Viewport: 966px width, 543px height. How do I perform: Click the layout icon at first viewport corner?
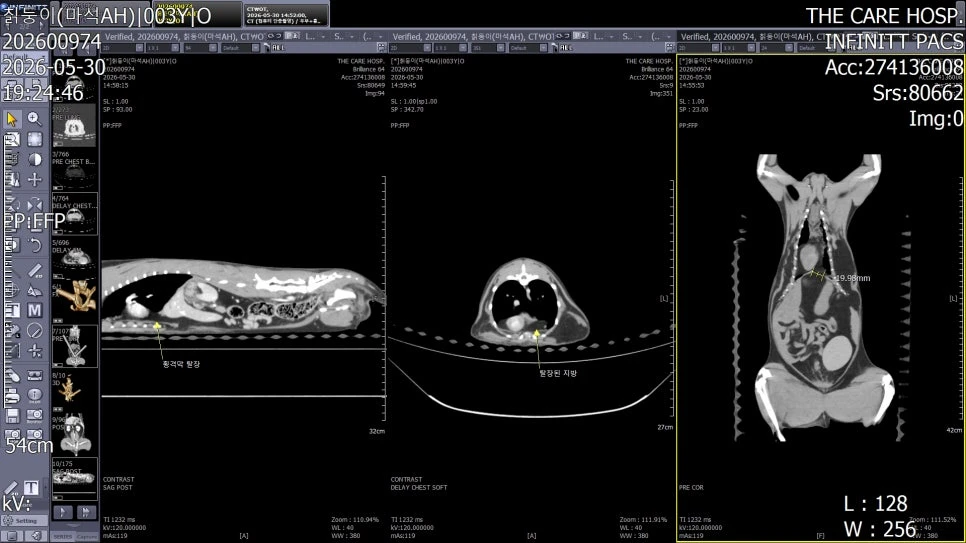click(x=381, y=47)
